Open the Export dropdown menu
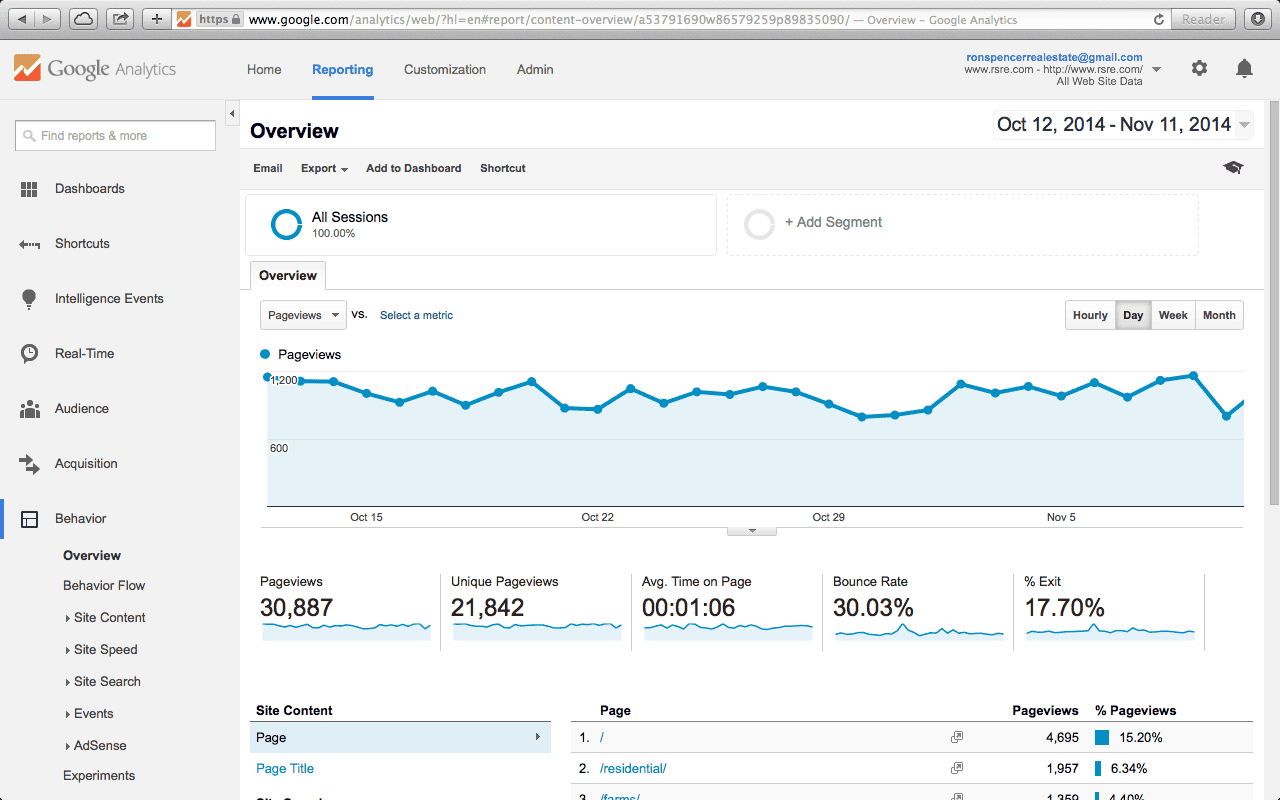The height and width of the screenshot is (800, 1280). click(x=324, y=168)
